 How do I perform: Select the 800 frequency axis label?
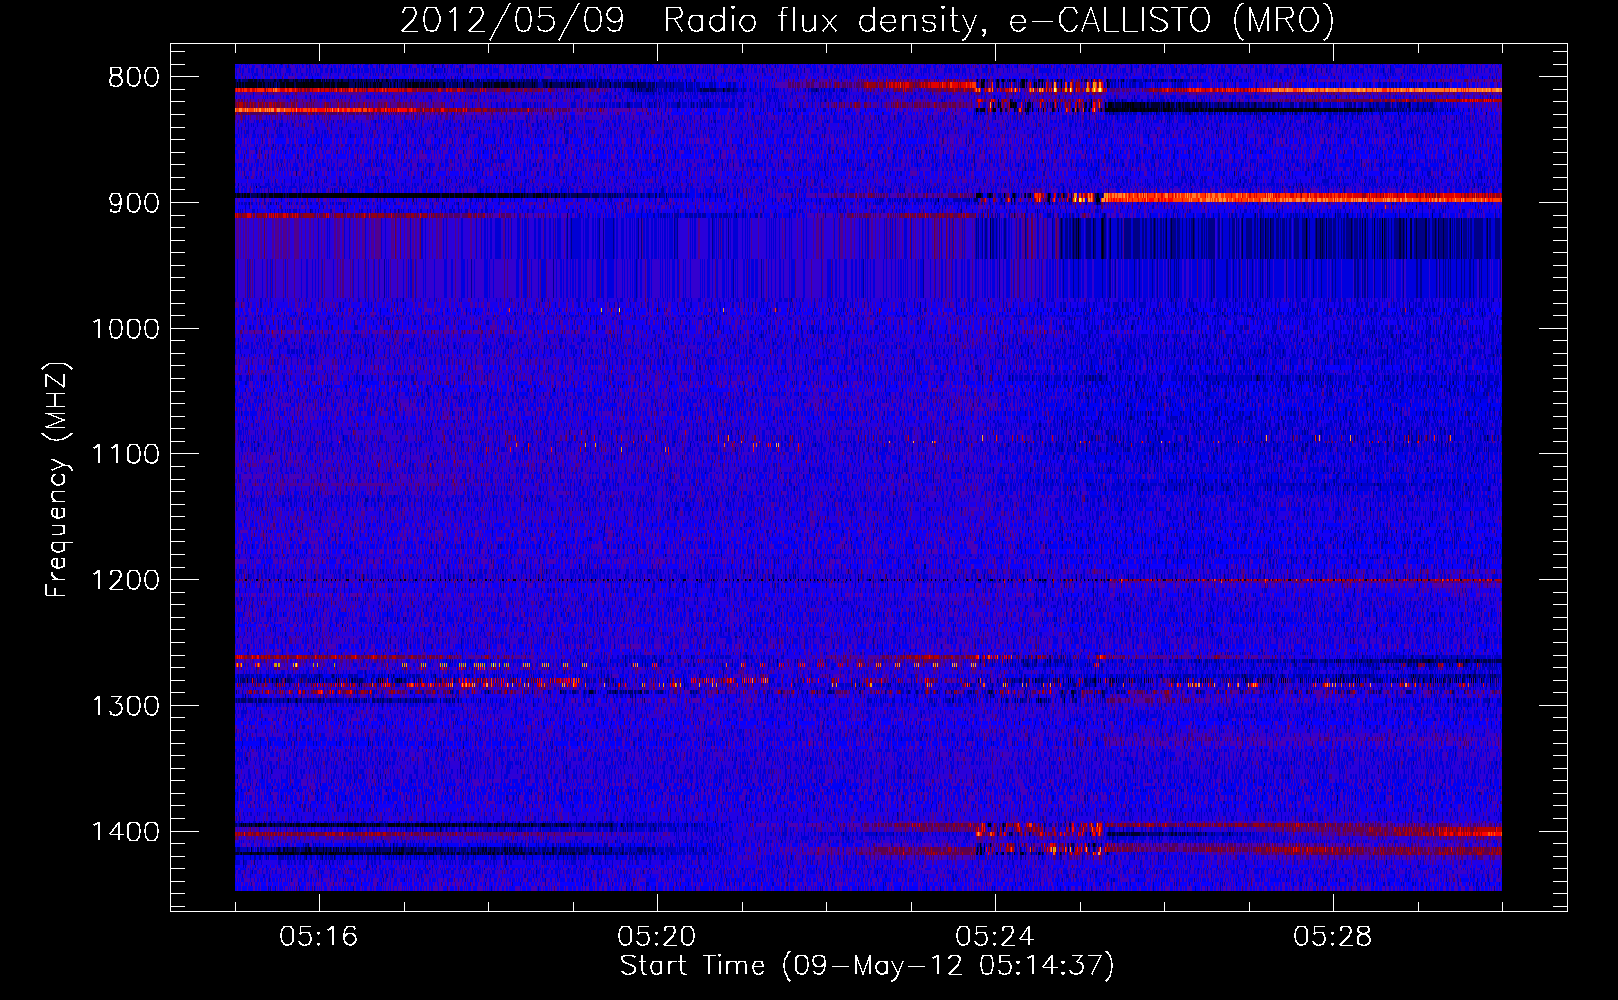point(133,78)
